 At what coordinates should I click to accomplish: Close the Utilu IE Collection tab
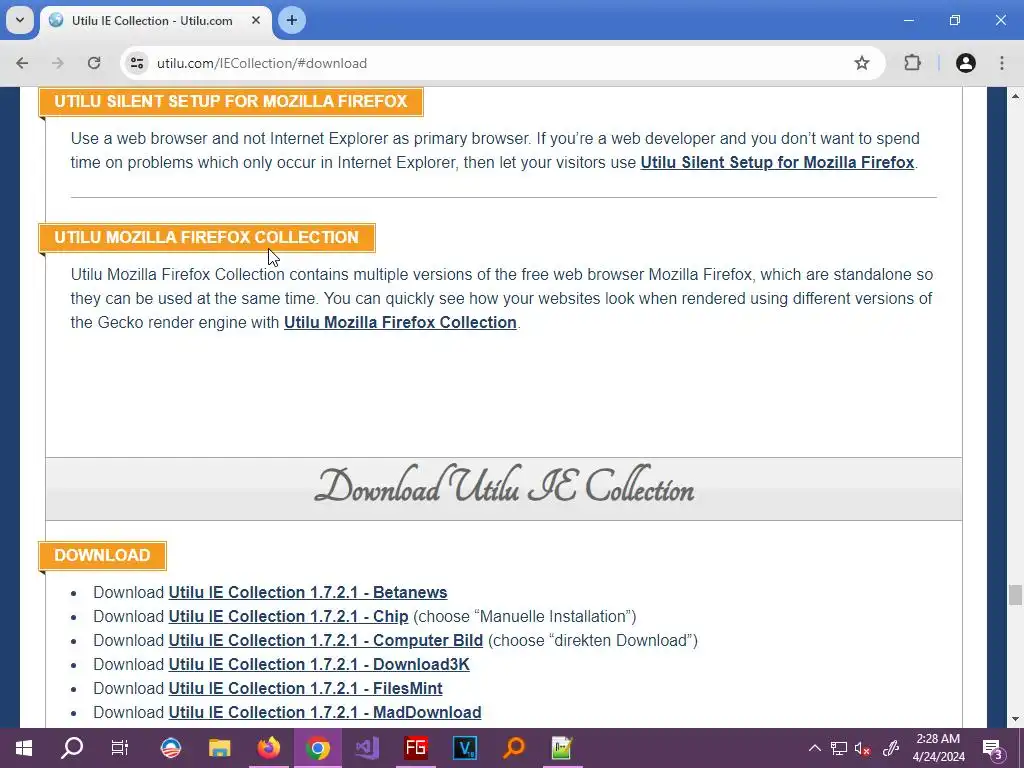click(x=256, y=20)
